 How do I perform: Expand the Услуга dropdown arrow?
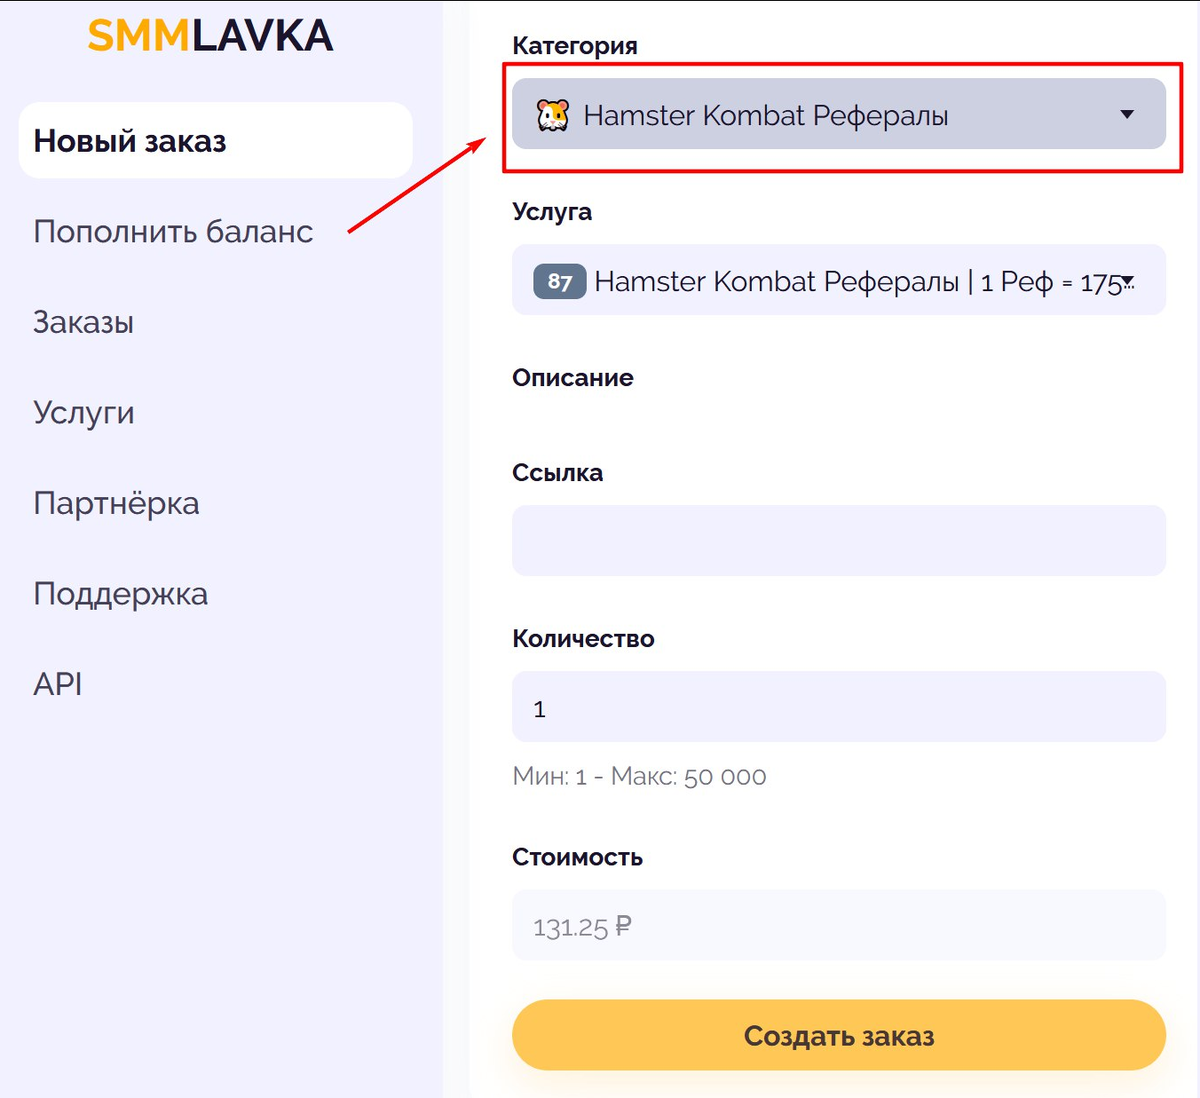click(1127, 281)
